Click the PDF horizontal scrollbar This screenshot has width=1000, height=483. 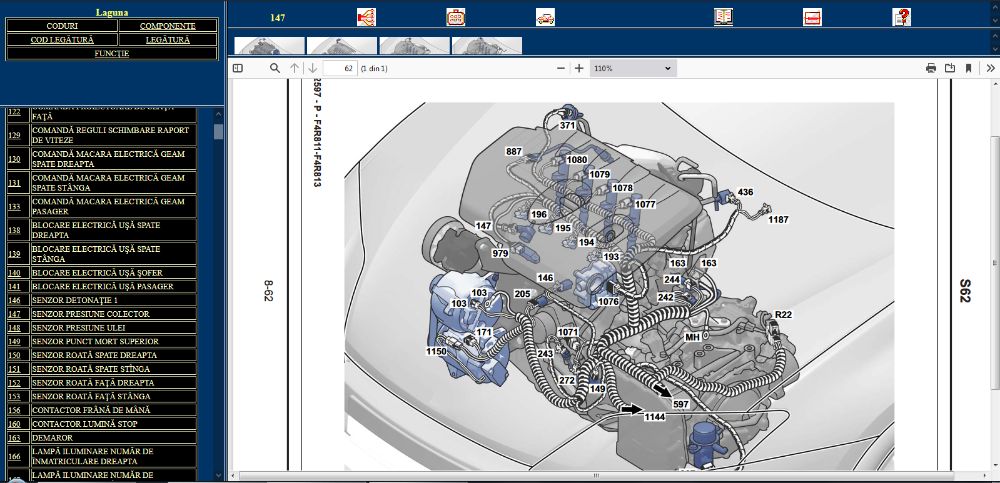(596, 475)
